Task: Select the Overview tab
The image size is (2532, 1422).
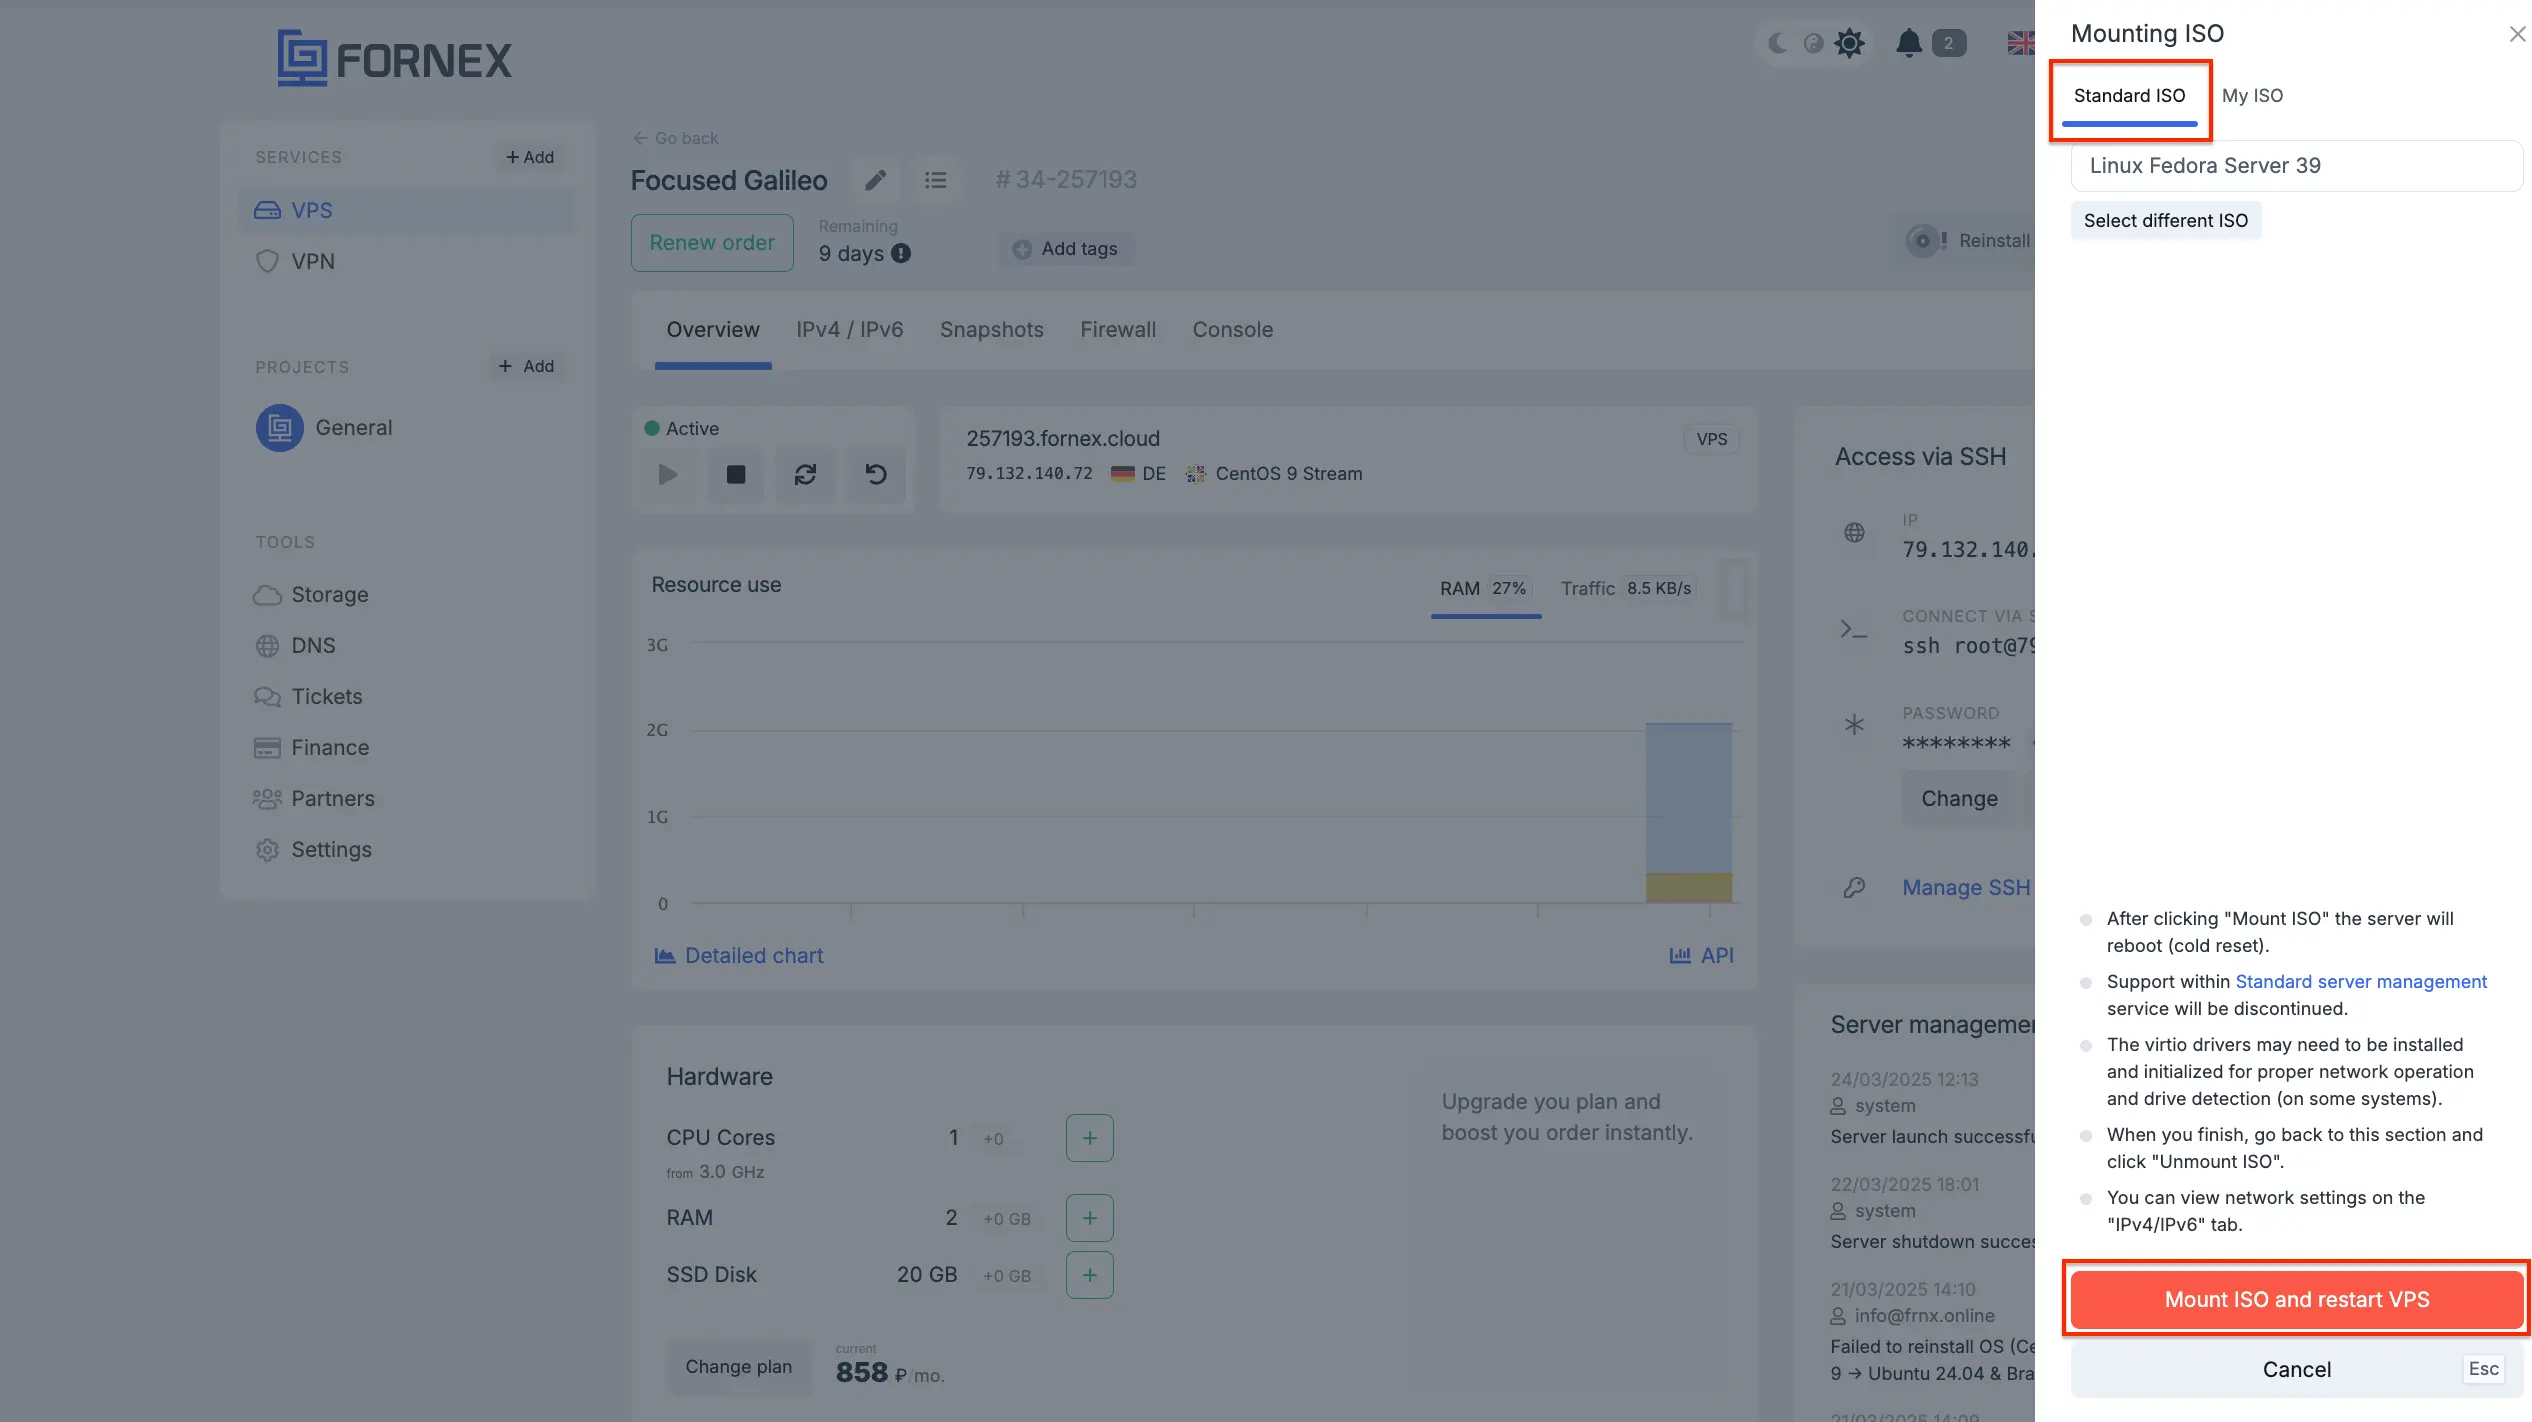Action: point(713,330)
